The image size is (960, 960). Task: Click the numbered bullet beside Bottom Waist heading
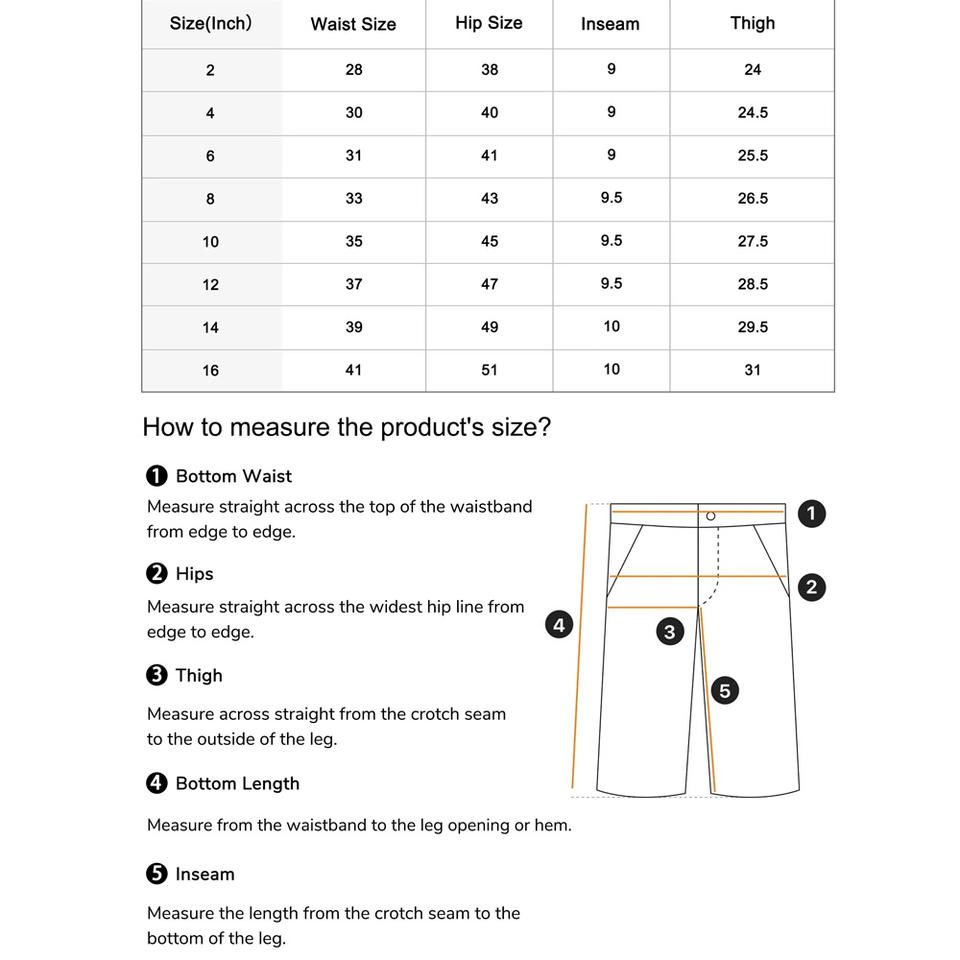pyautogui.click(x=157, y=476)
